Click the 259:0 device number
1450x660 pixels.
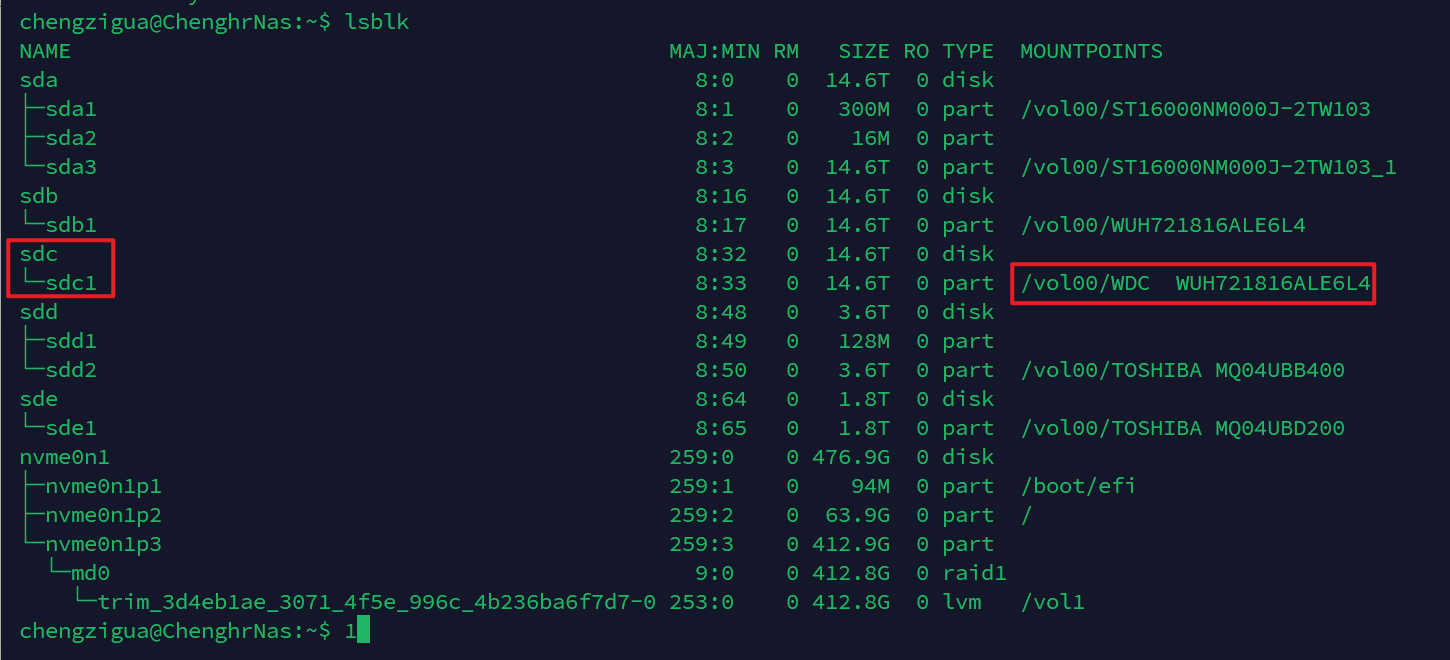(x=702, y=457)
